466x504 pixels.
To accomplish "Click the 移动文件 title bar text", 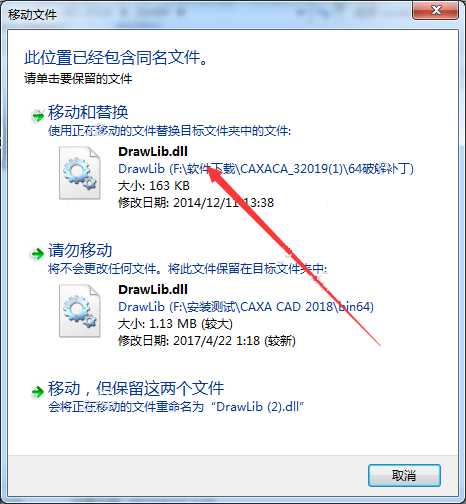I will 32,15.
